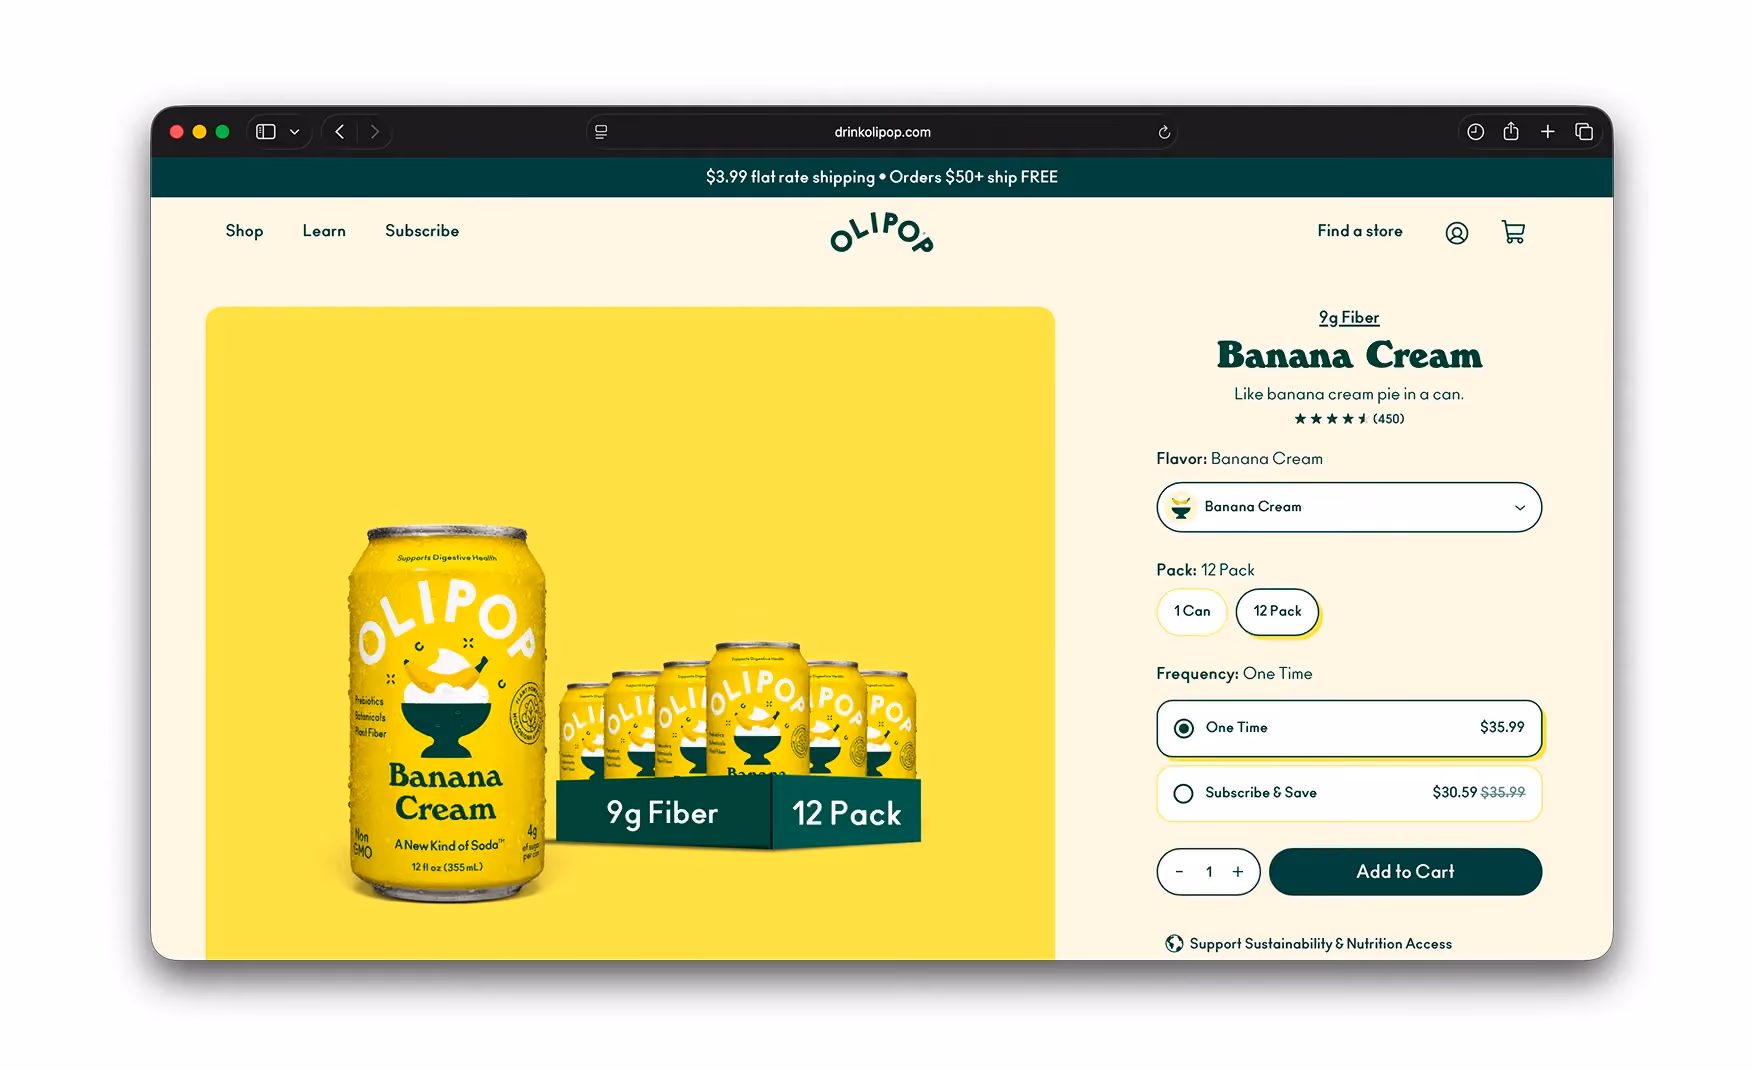Increase quantity with the plus button
The width and height of the screenshot is (1752, 1070).
coord(1238,872)
